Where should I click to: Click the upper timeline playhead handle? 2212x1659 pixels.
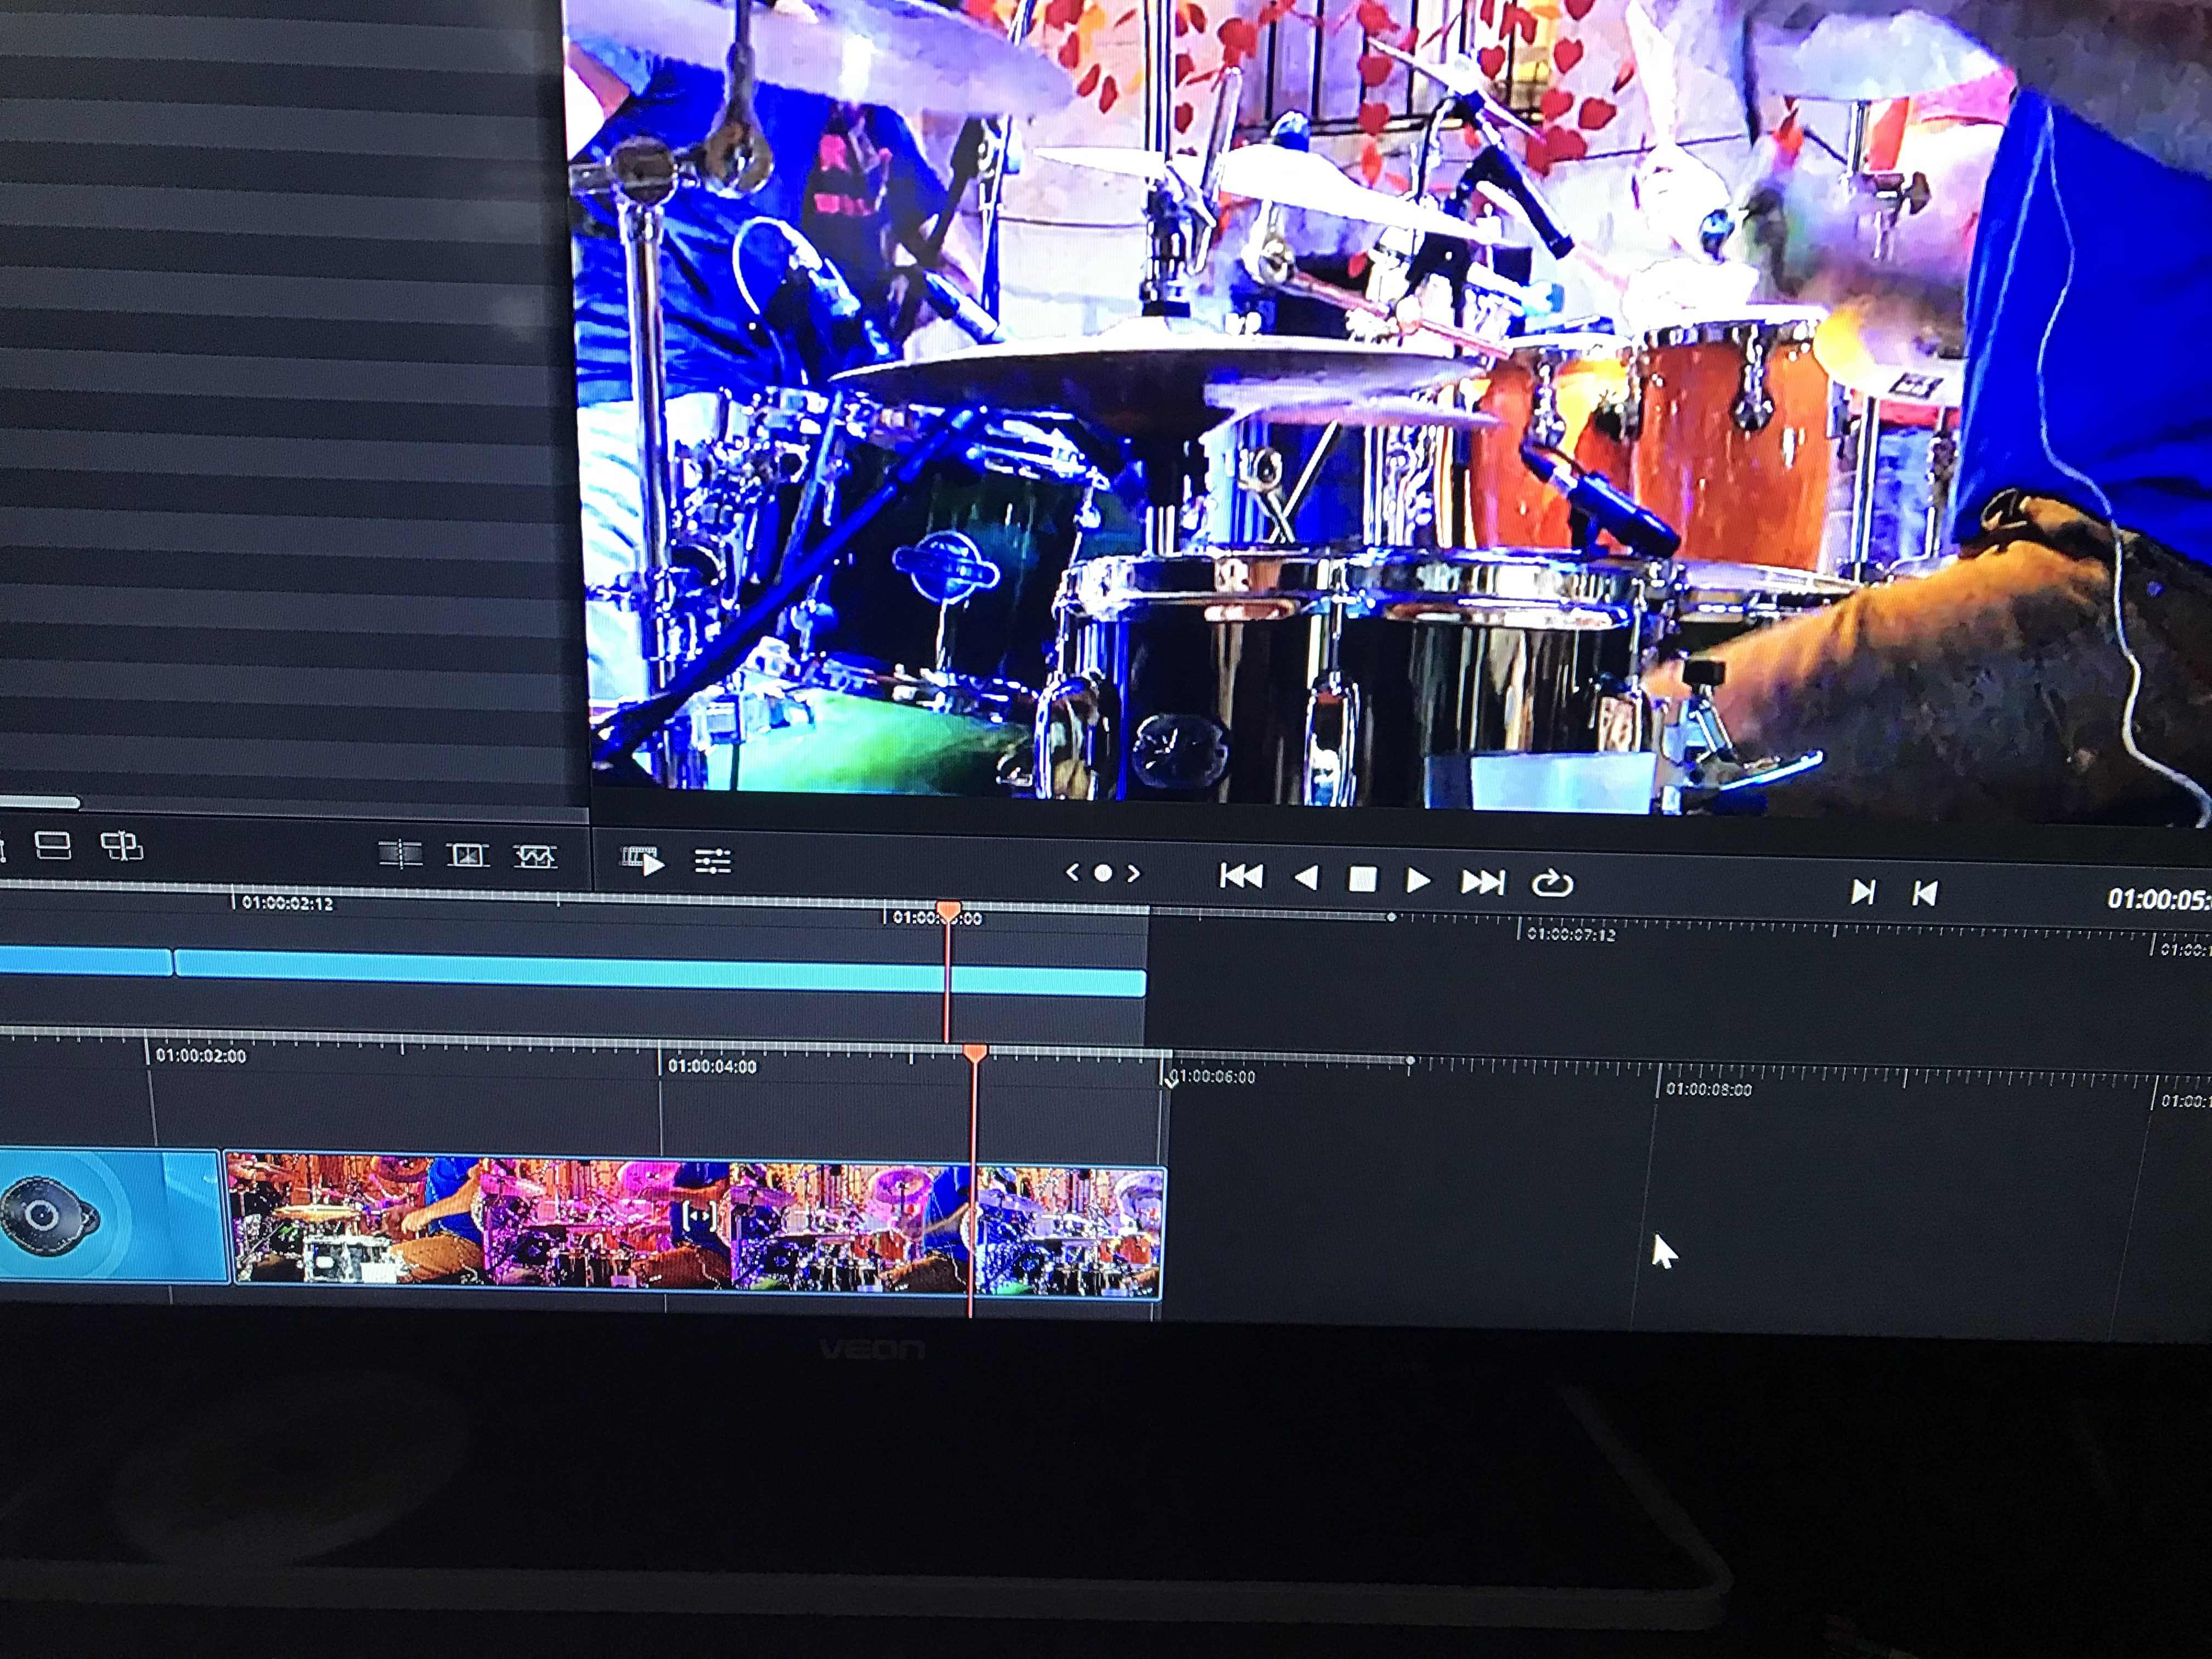tap(948, 911)
